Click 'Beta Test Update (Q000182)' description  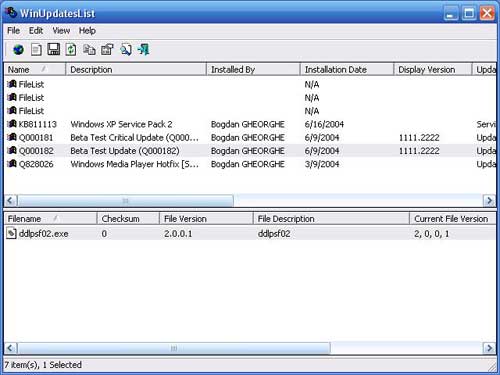point(125,151)
